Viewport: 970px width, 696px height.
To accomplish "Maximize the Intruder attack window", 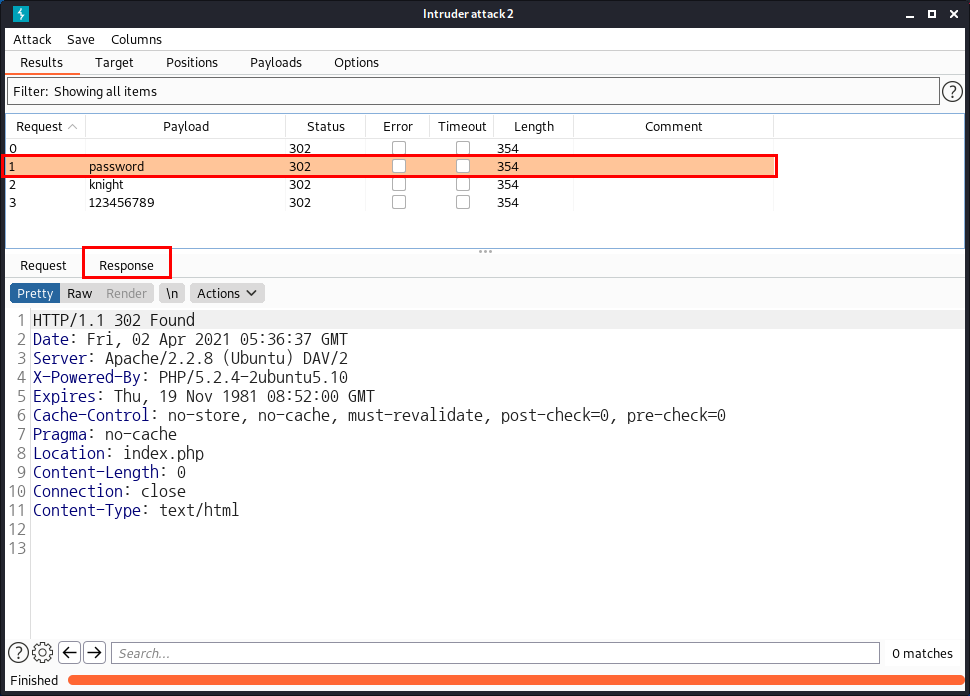I will coord(932,14).
